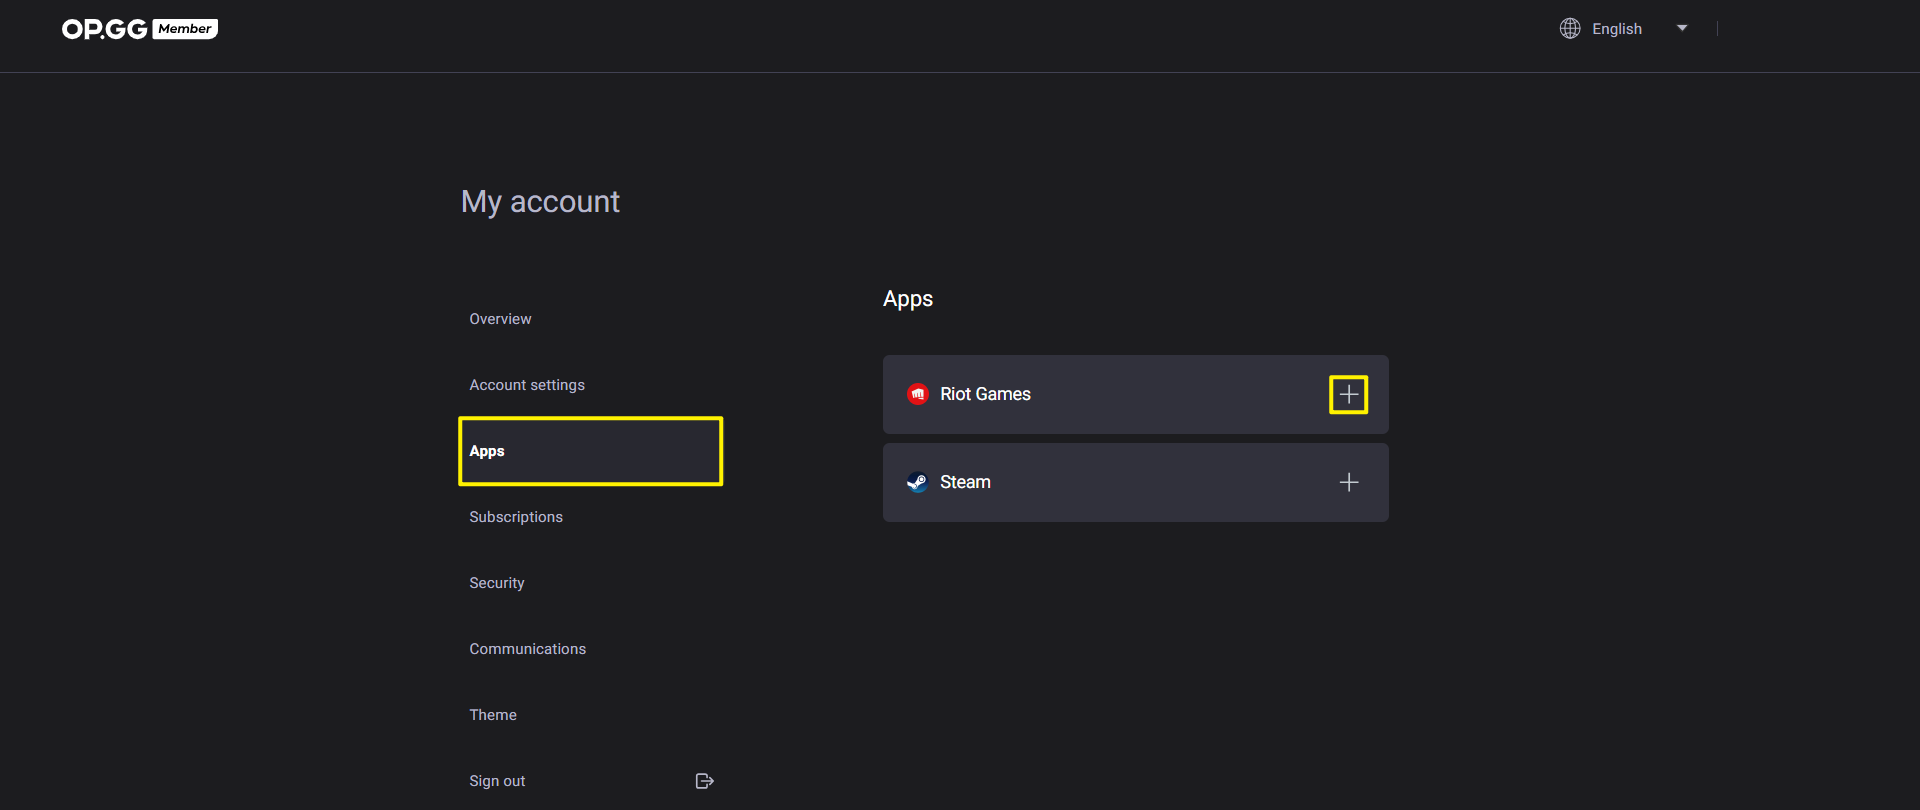The image size is (1920, 810).
Task: Click the Sign out text link
Action: 497,781
